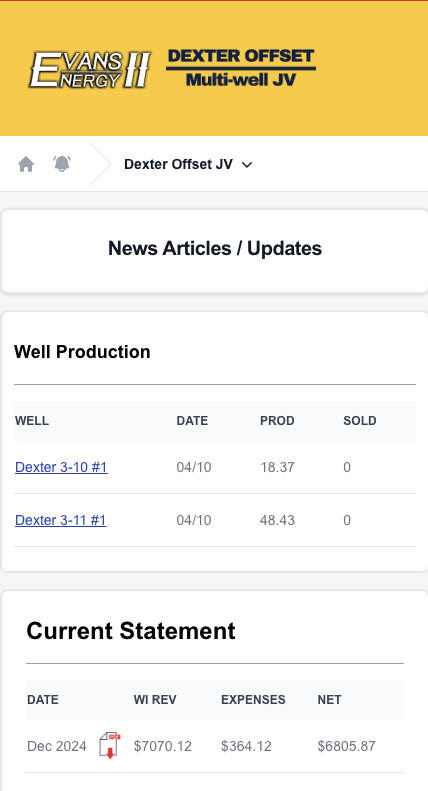Screen dimensions: 428x791
Task: Select the Dec 2024 statement date
Action: [x=57, y=746]
